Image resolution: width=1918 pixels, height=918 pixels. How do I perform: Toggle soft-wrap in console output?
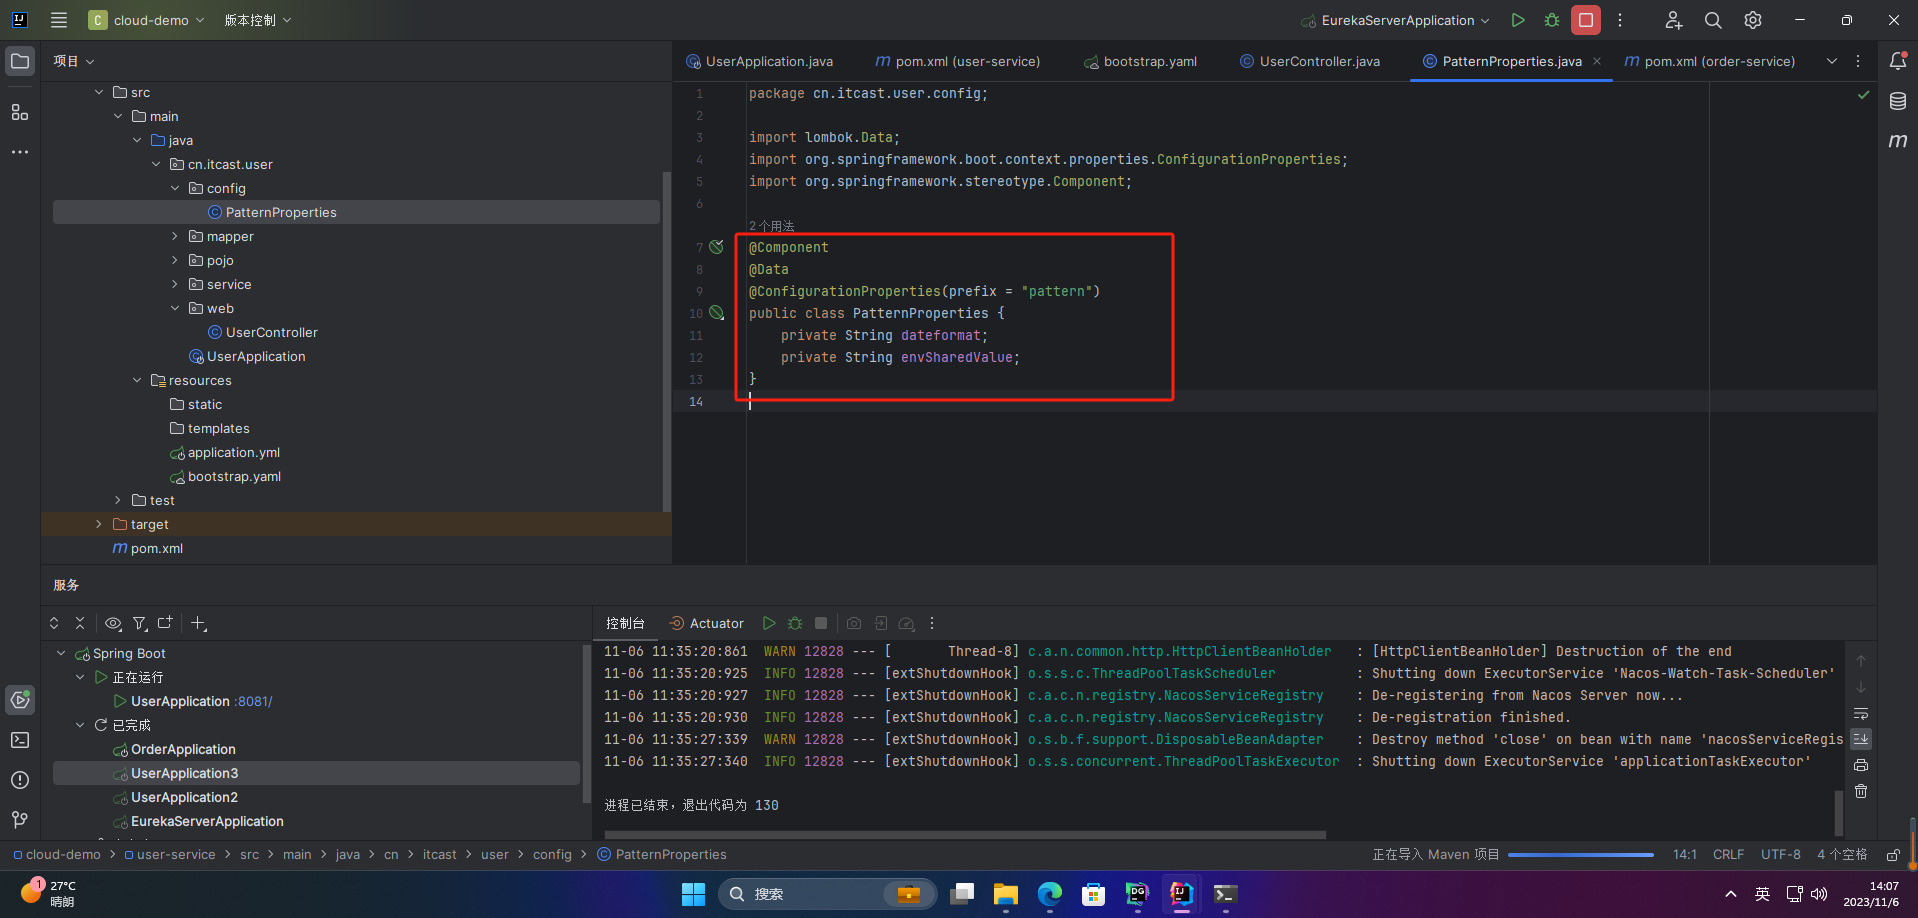tap(1860, 714)
